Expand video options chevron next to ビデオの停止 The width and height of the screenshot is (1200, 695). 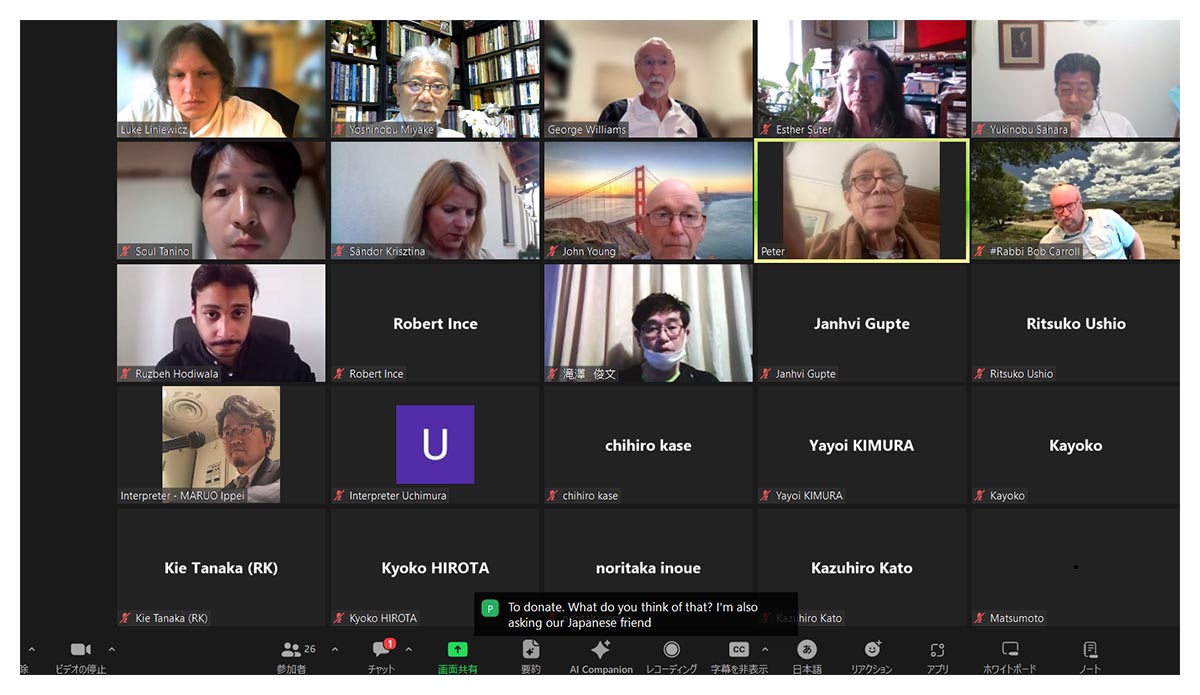(111, 650)
